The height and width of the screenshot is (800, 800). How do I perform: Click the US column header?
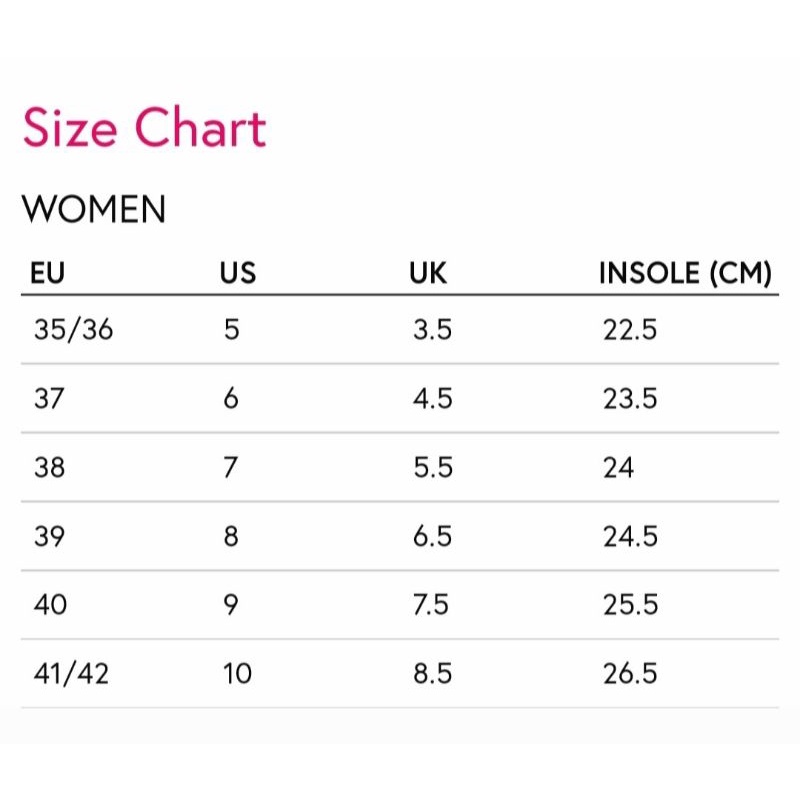pyautogui.click(x=238, y=272)
